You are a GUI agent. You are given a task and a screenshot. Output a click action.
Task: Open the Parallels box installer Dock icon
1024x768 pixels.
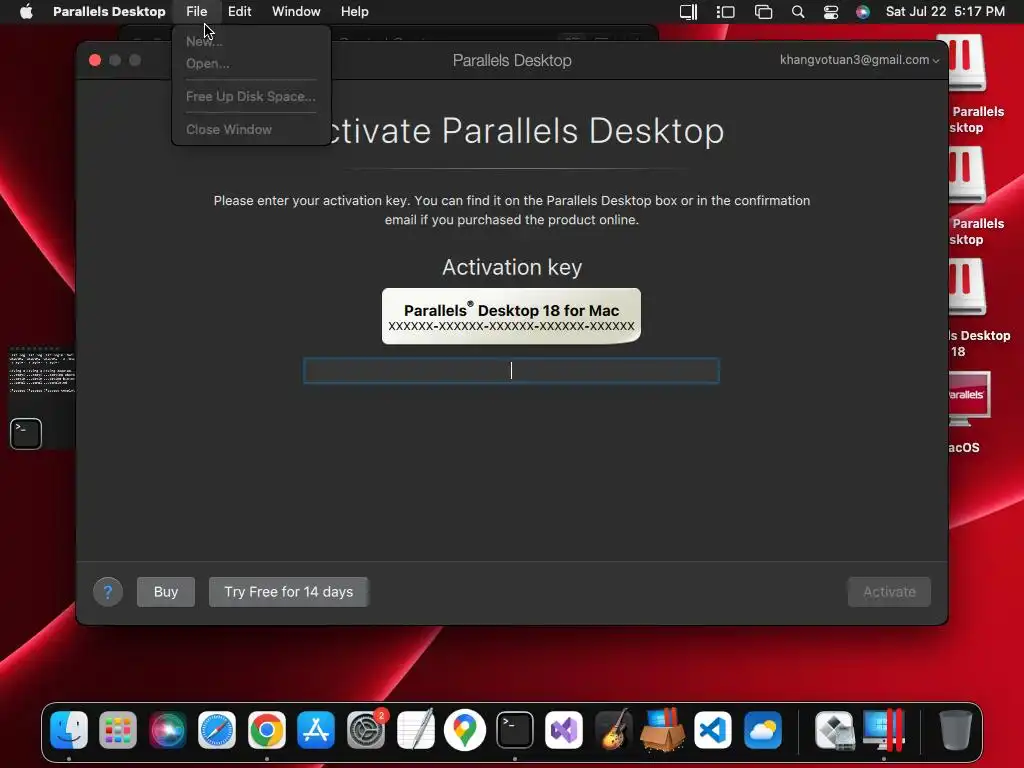tap(663, 729)
